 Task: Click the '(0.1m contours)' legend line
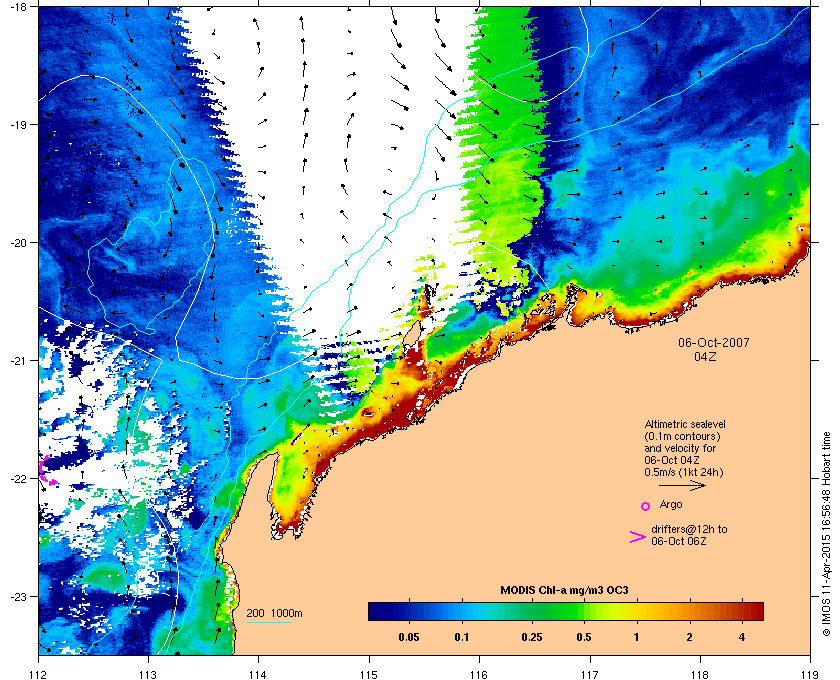(x=682, y=436)
